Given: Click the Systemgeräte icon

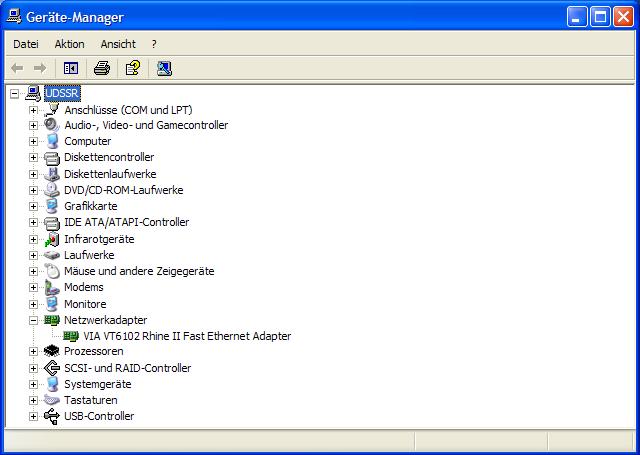Looking at the screenshot, I should point(52,384).
